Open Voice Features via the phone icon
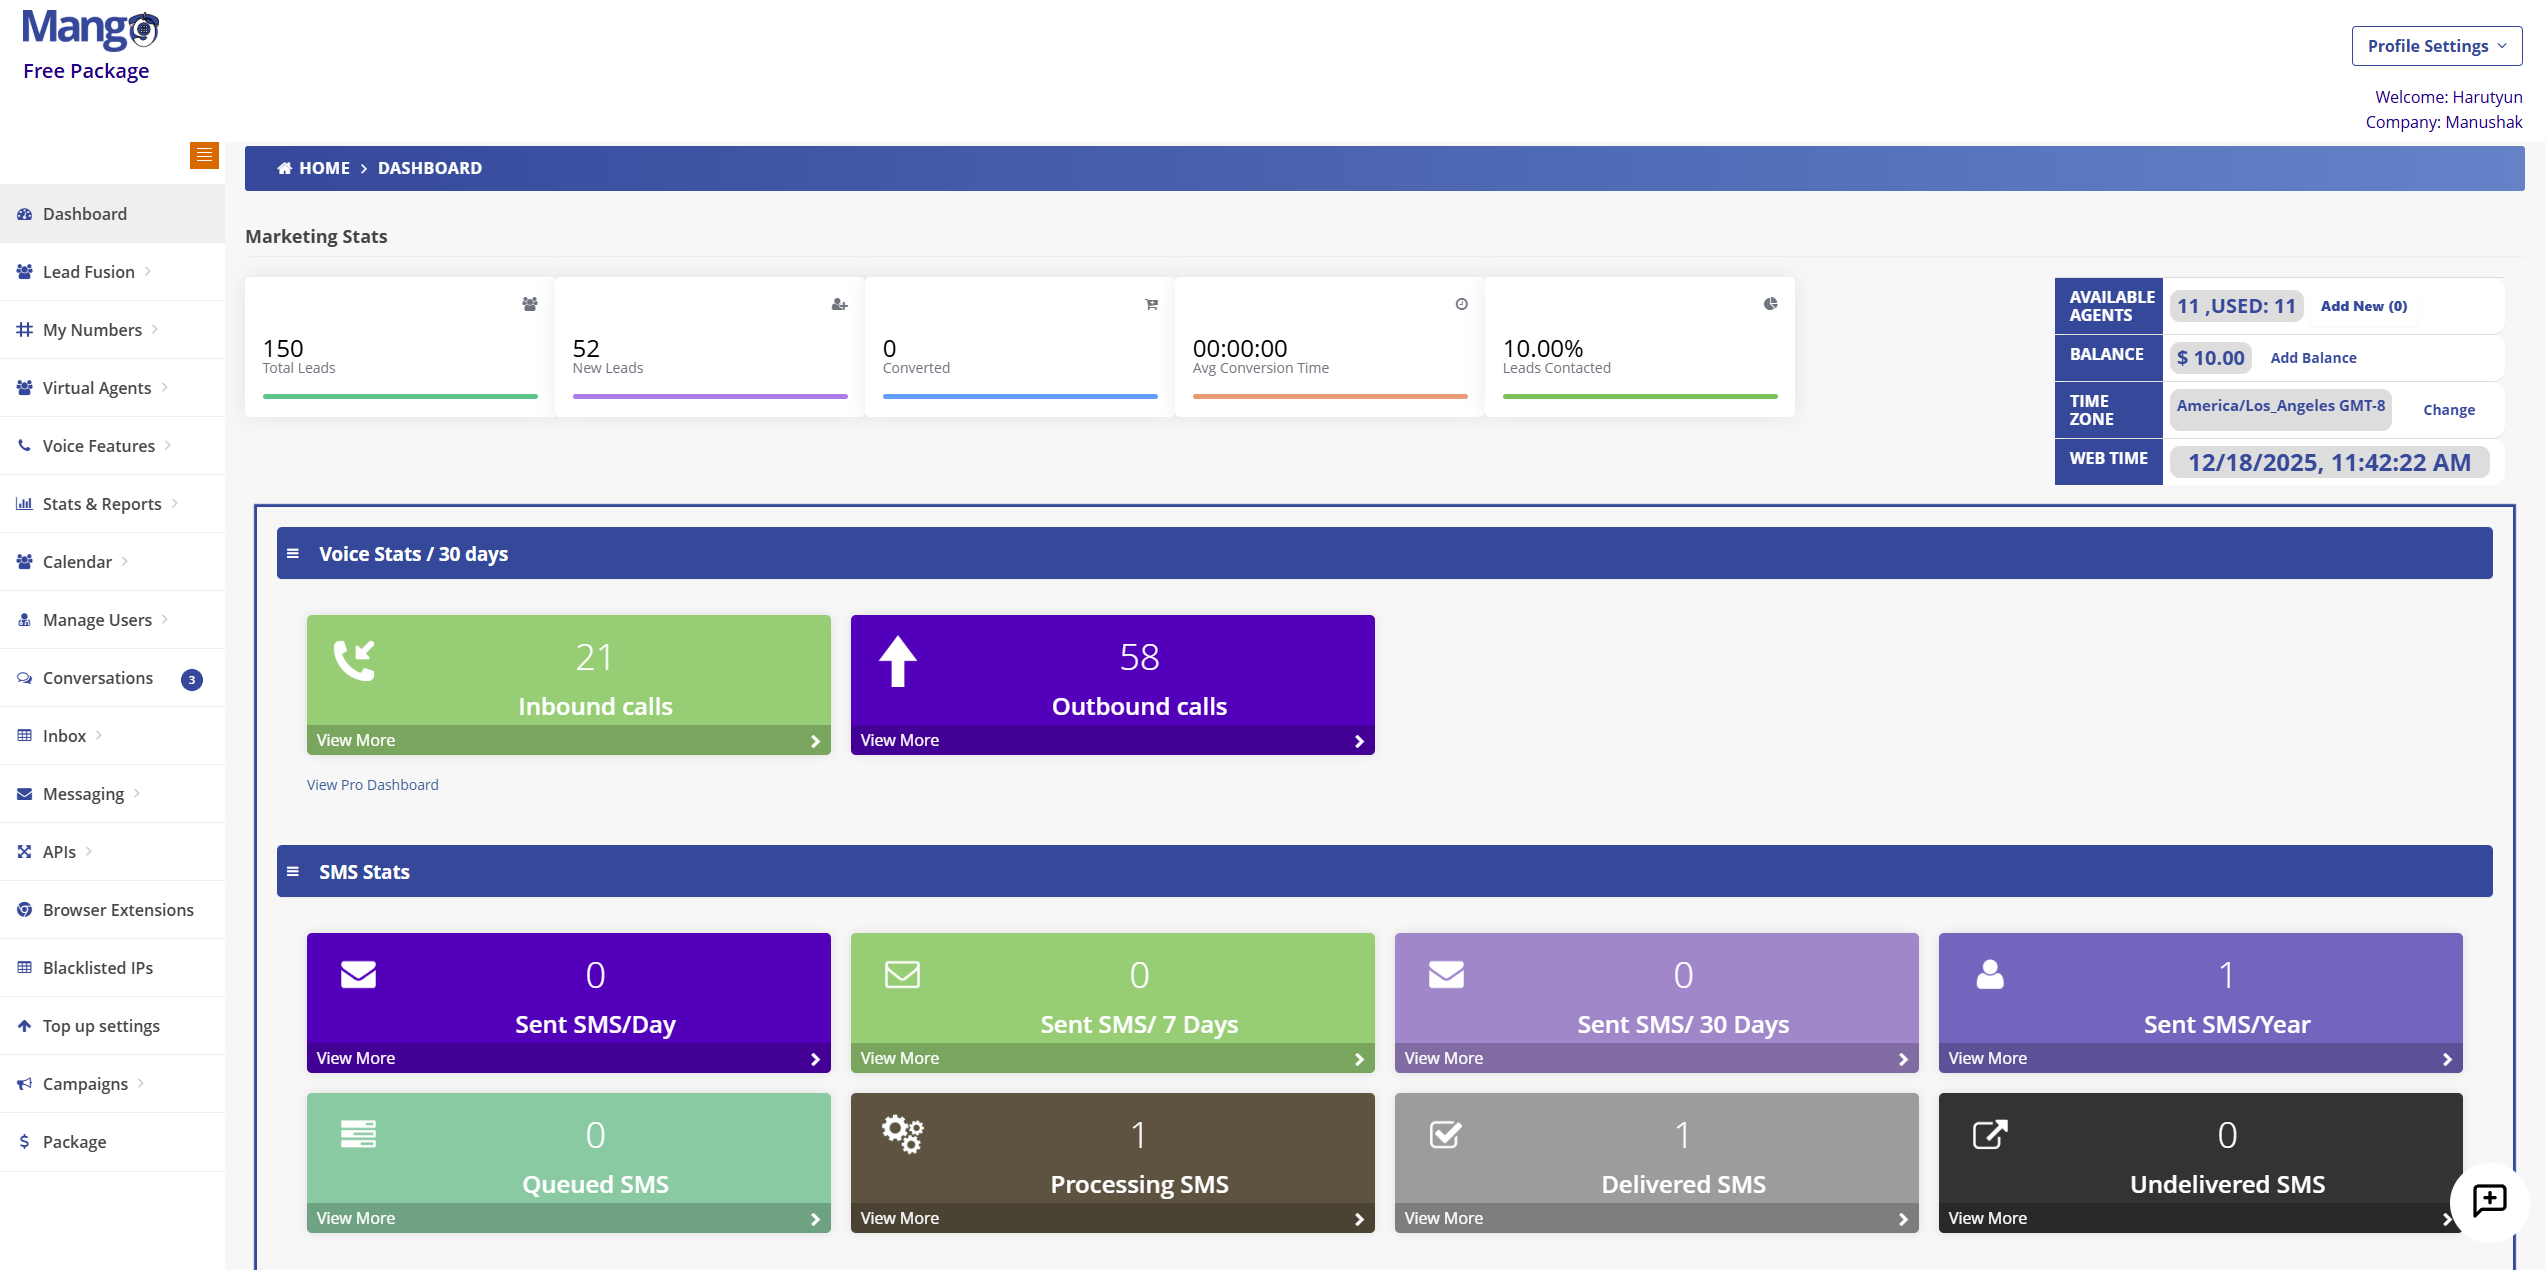The image size is (2546, 1270). (x=24, y=445)
